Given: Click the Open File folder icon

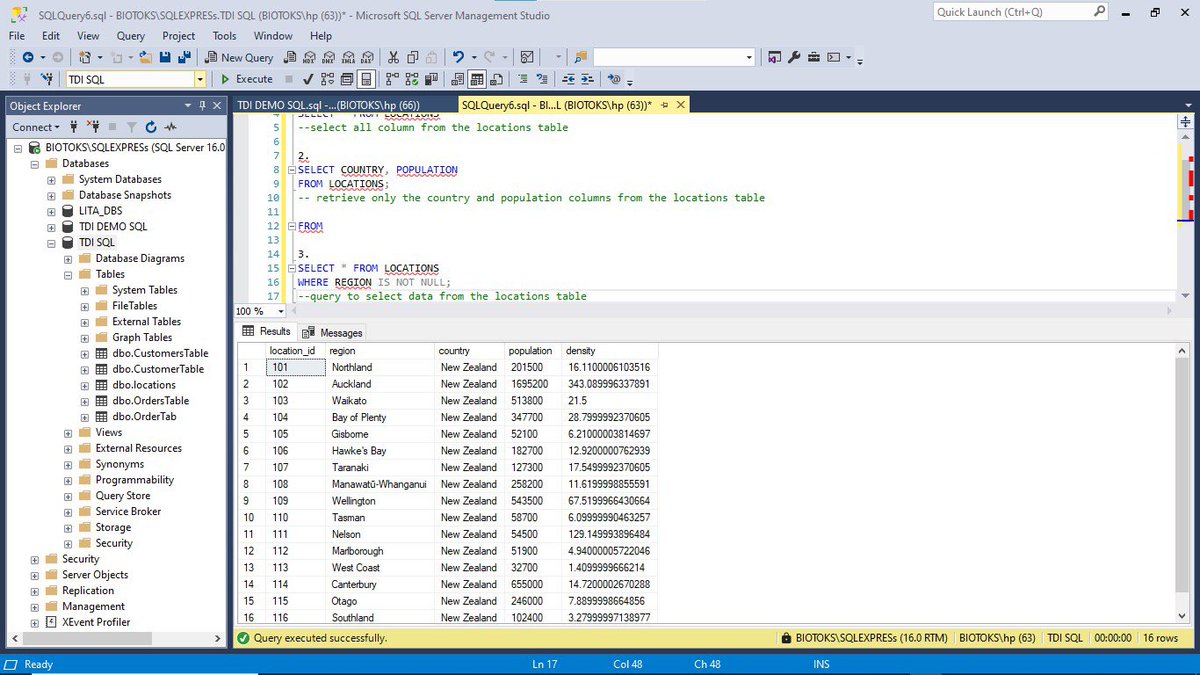Looking at the screenshot, I should coord(146,57).
